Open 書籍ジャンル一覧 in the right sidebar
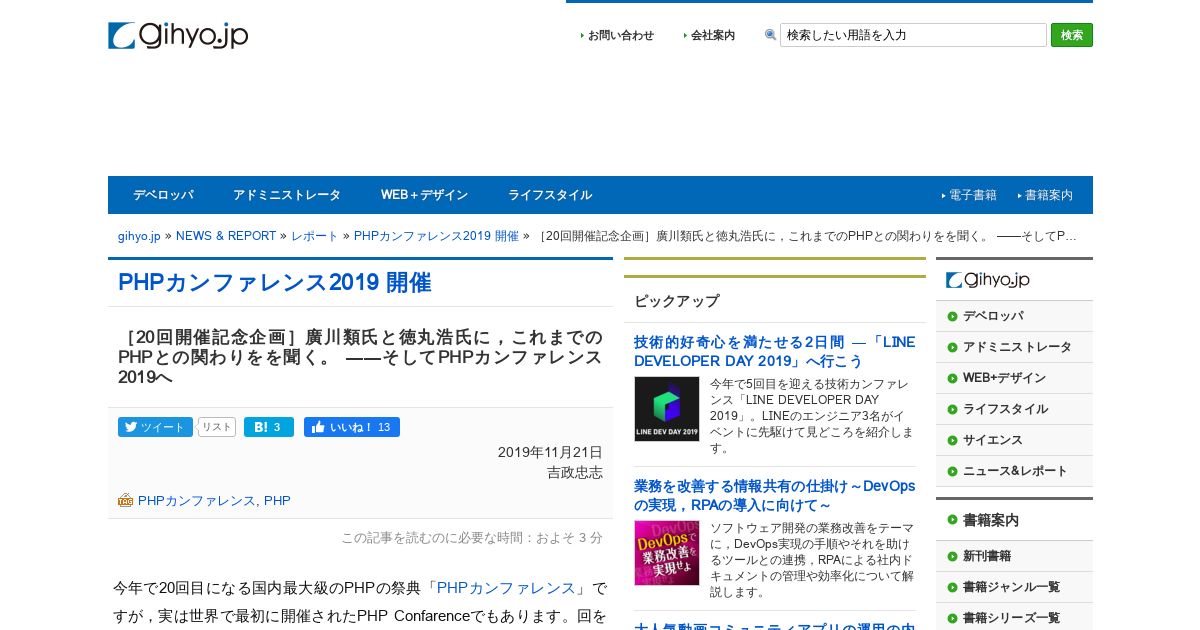Screen dimensions: 1200x630 click(x=1011, y=587)
